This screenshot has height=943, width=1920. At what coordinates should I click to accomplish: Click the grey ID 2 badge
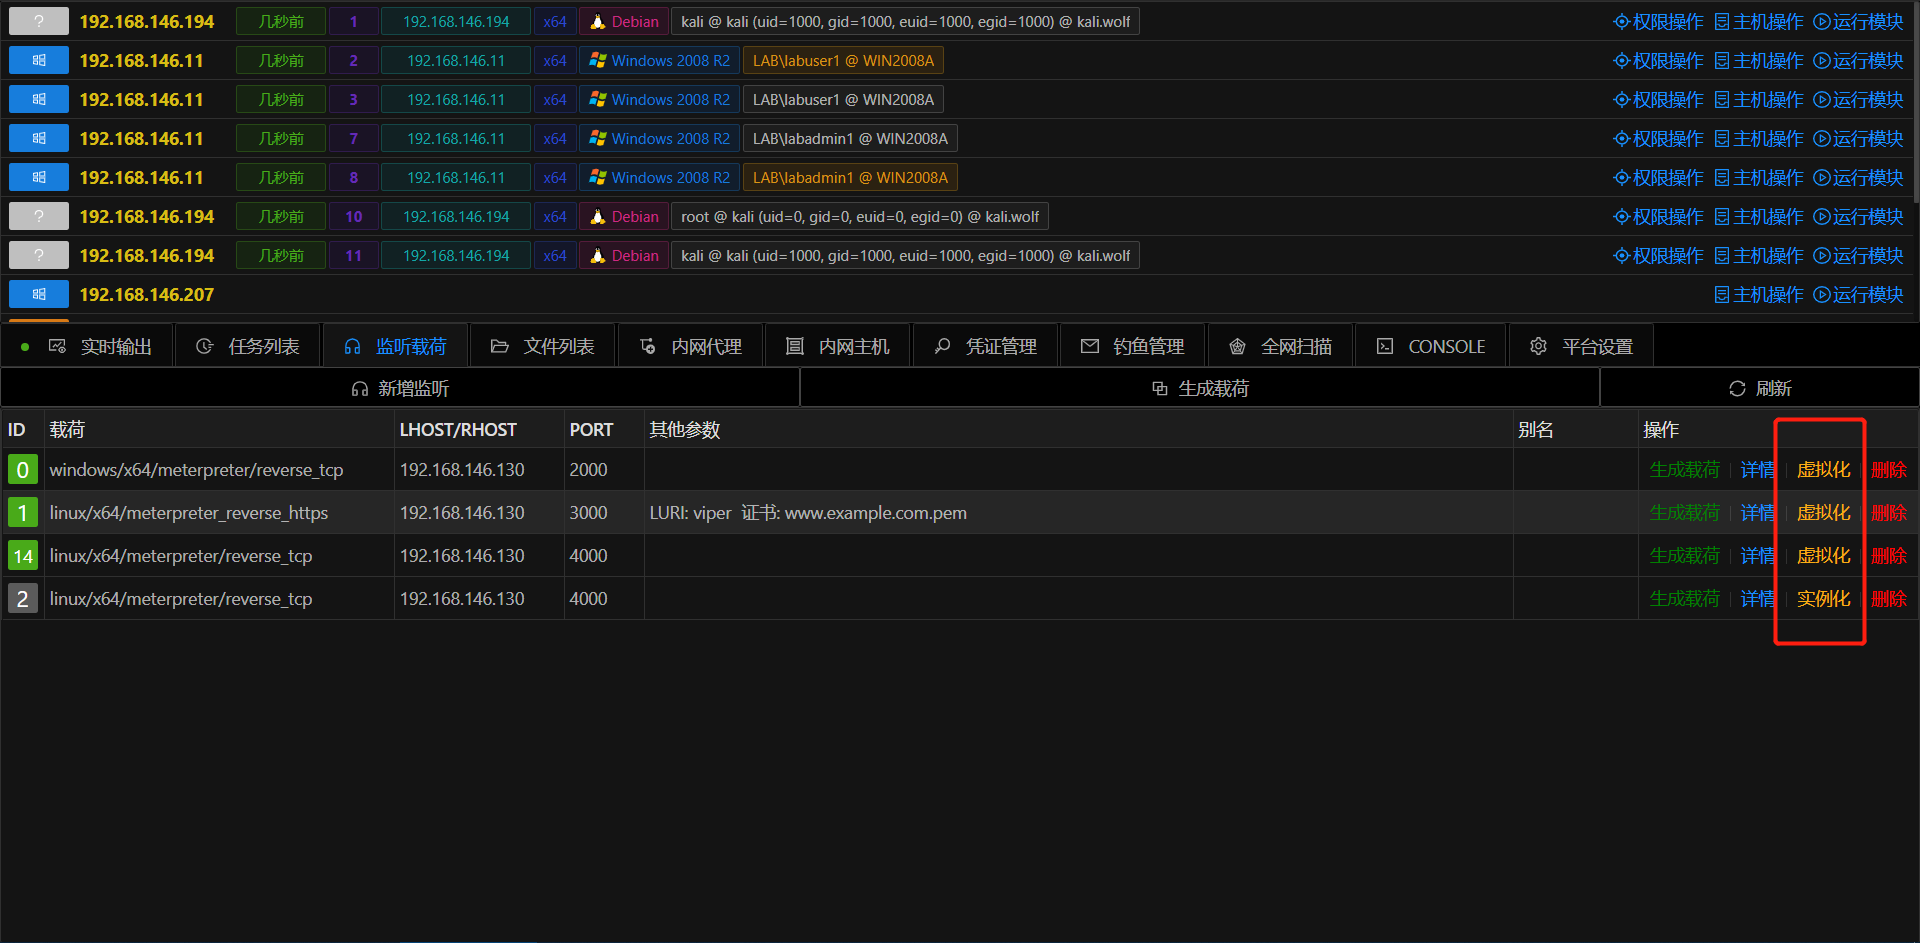click(x=22, y=598)
